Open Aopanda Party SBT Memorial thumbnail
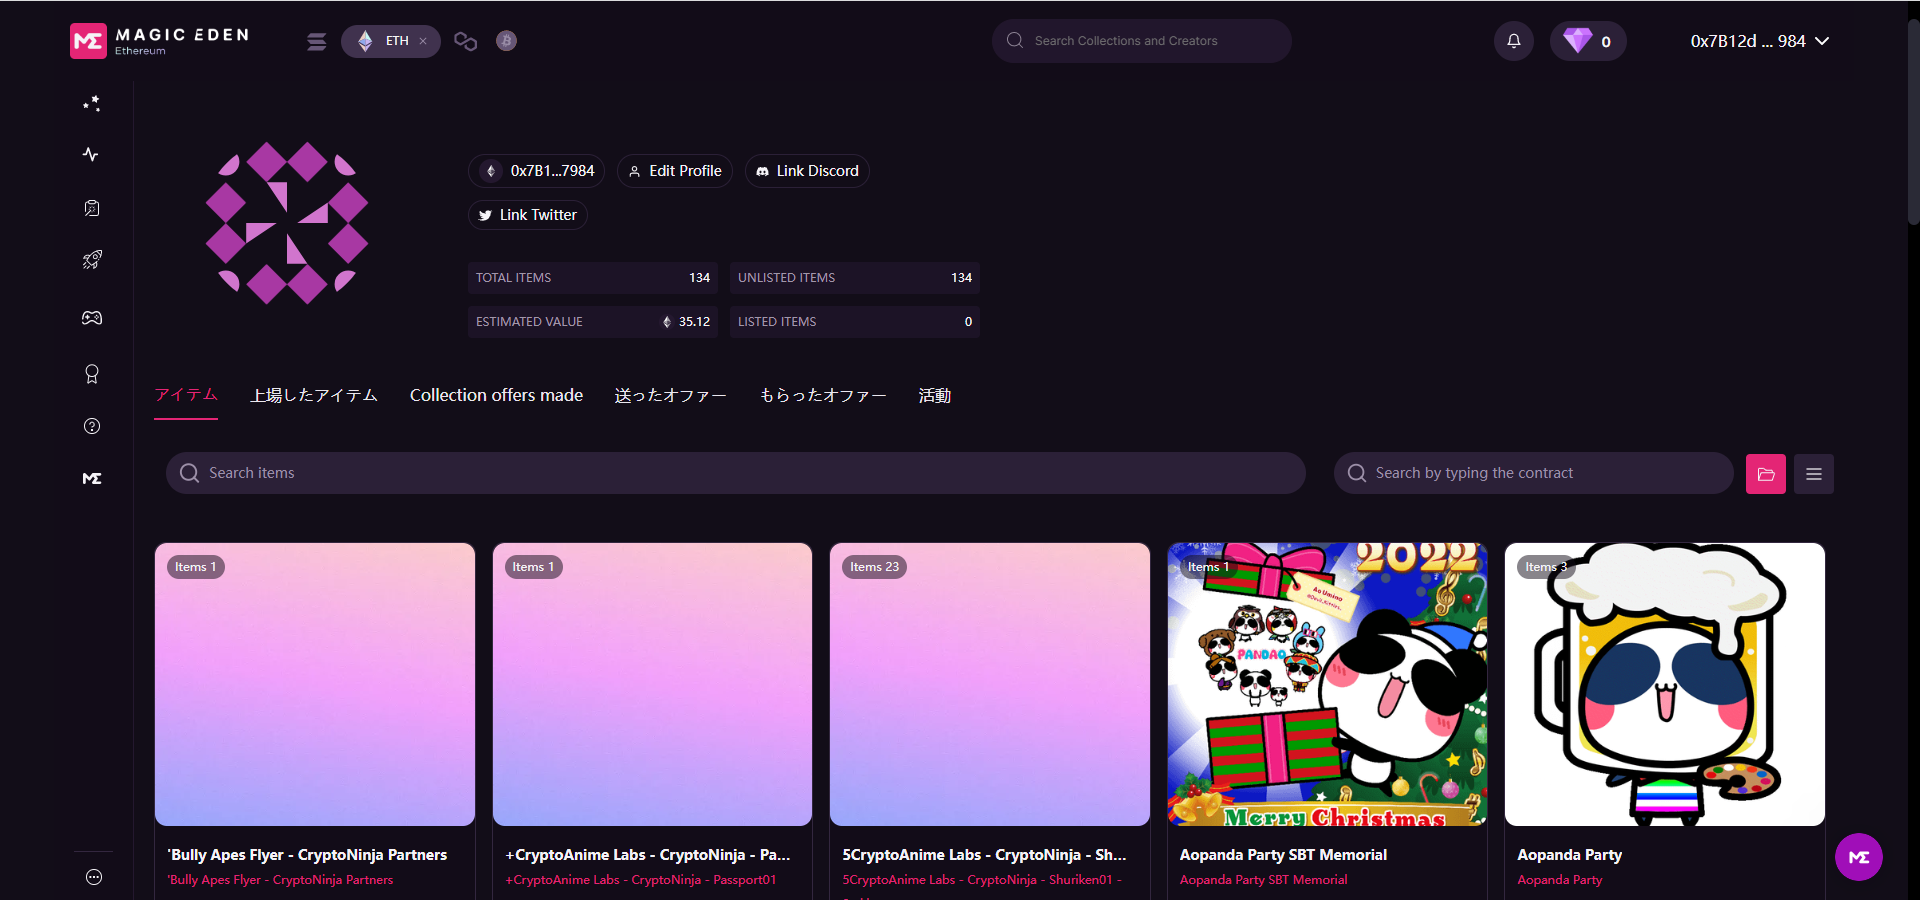The height and width of the screenshot is (900, 1920). (1328, 684)
